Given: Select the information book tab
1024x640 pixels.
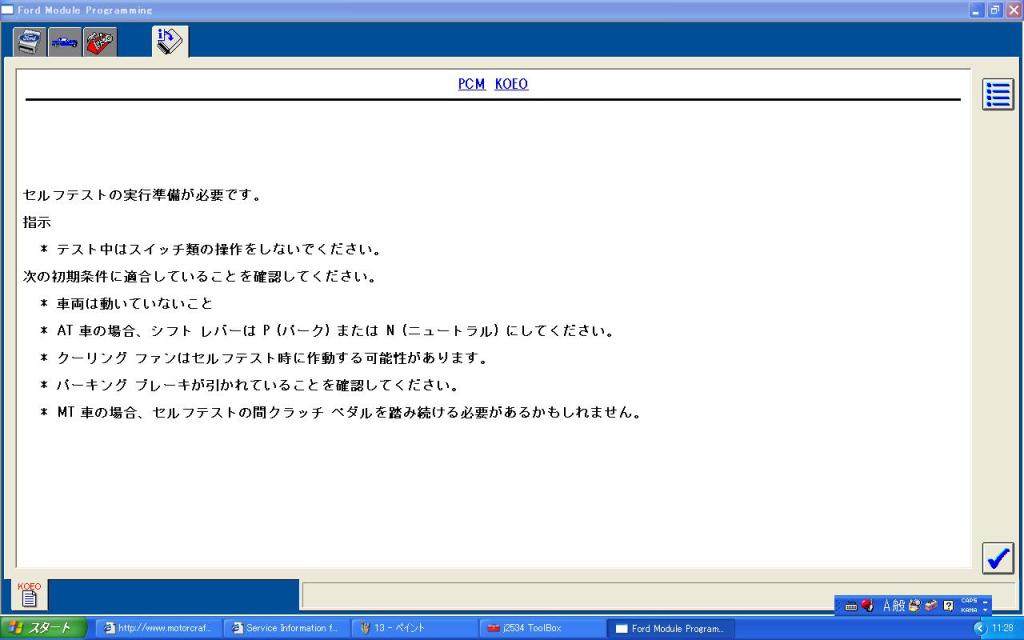Looking at the screenshot, I should (170, 41).
